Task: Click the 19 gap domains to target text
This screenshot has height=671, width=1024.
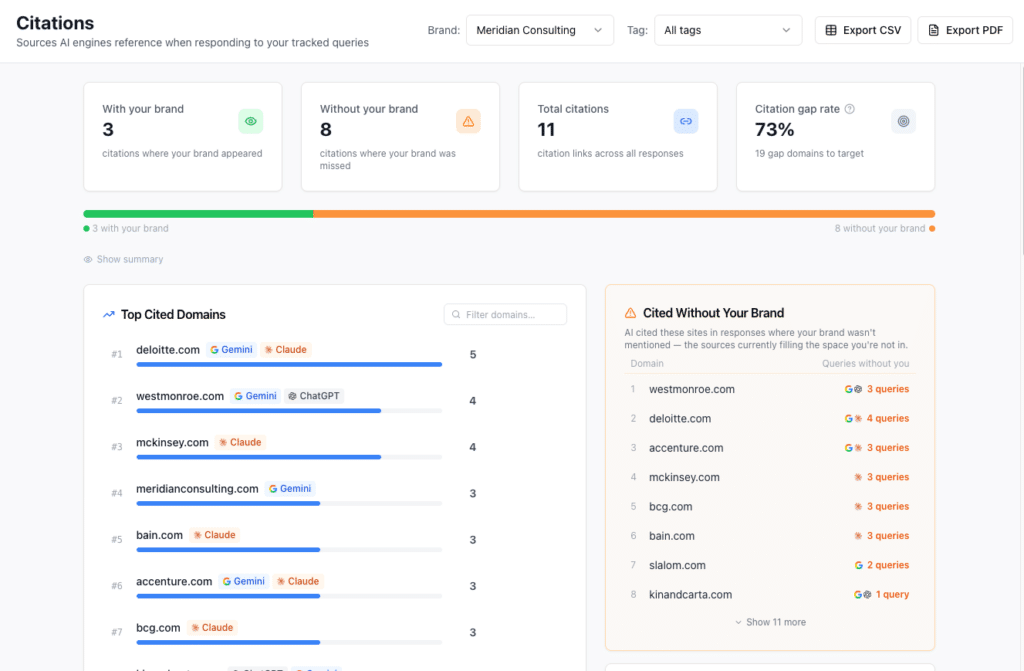Action: [x=809, y=154]
